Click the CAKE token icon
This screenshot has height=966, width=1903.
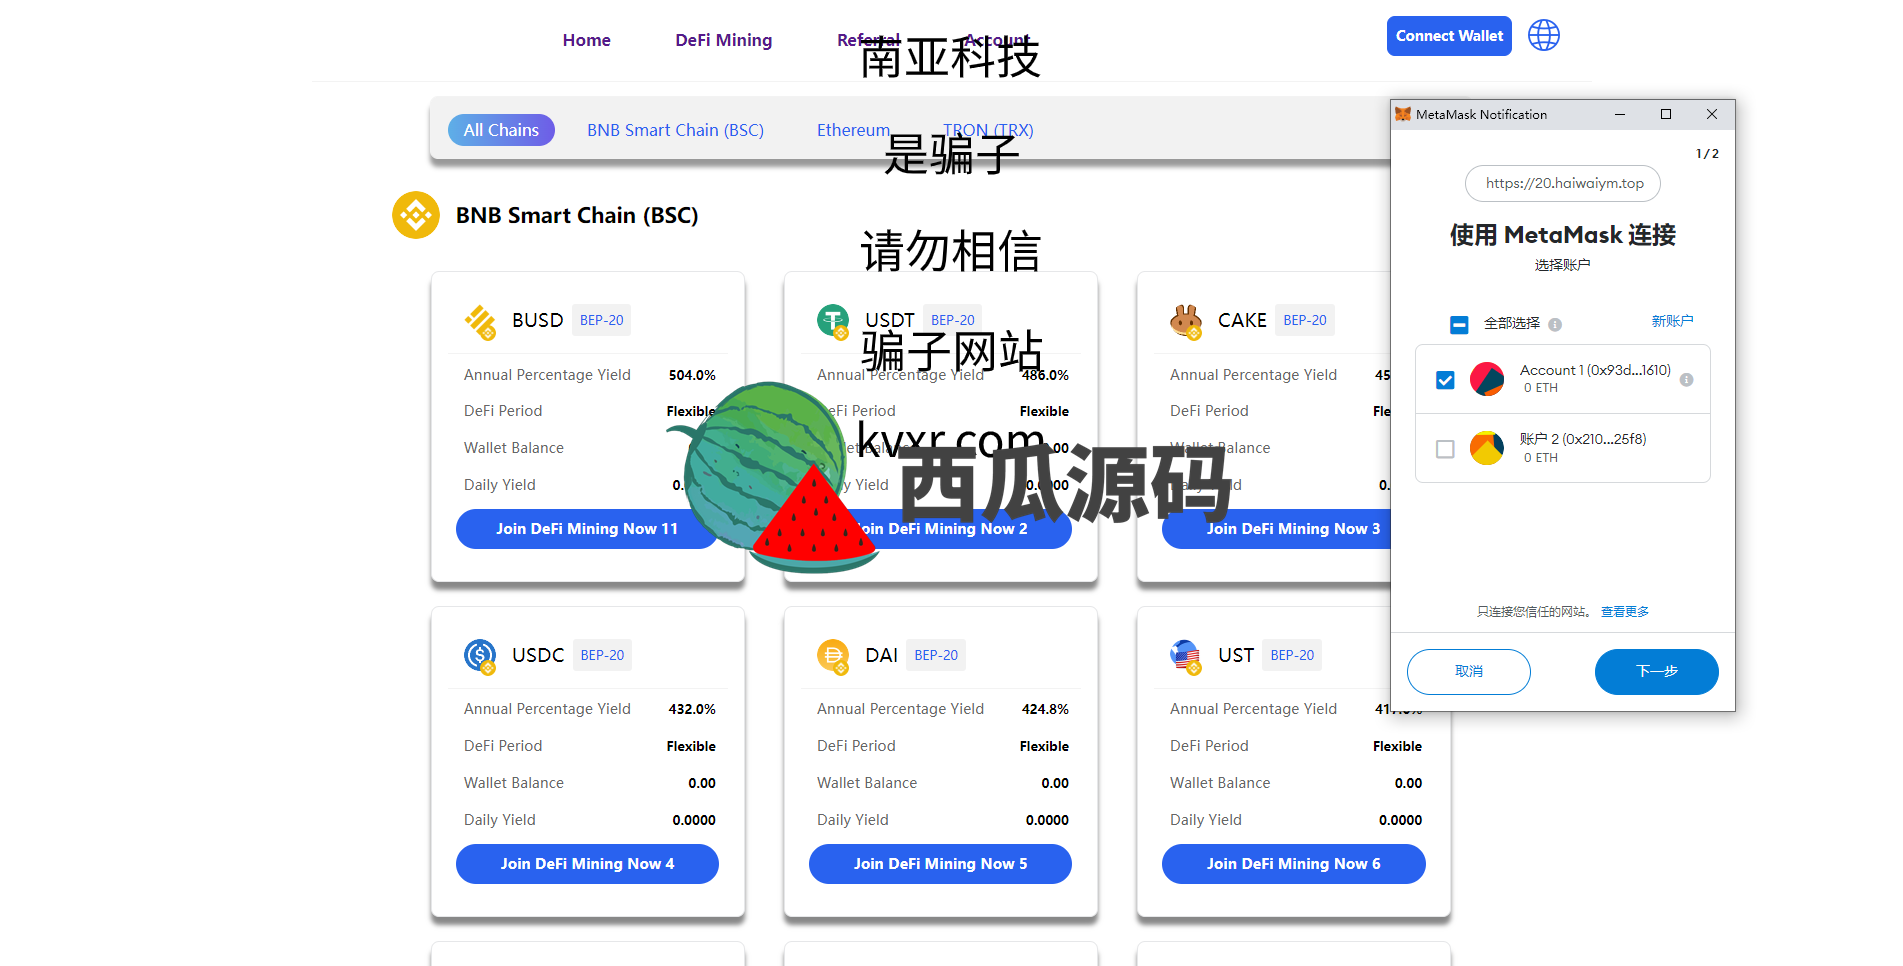1186,321
